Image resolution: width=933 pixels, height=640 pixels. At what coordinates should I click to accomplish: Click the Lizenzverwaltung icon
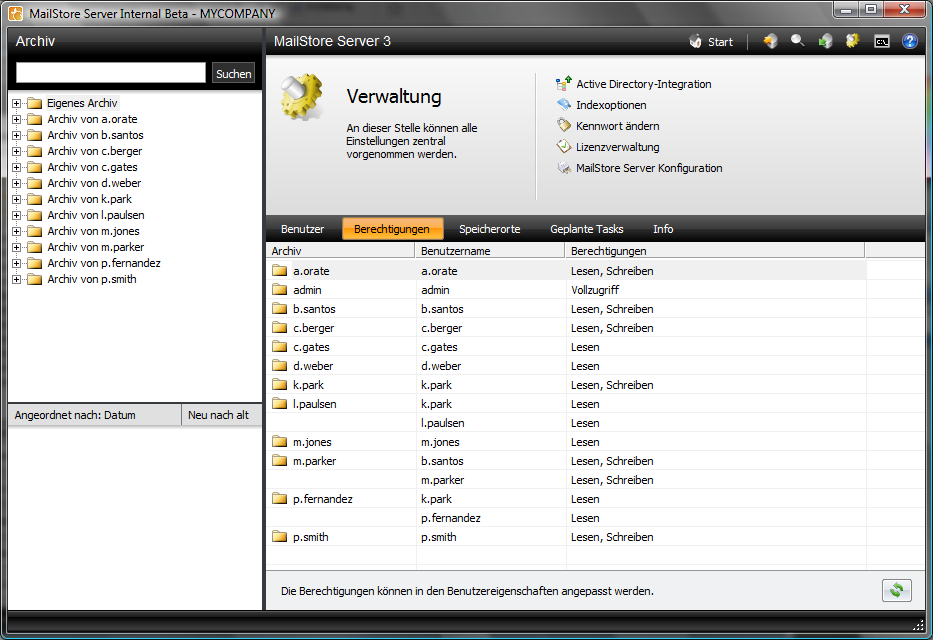click(563, 146)
